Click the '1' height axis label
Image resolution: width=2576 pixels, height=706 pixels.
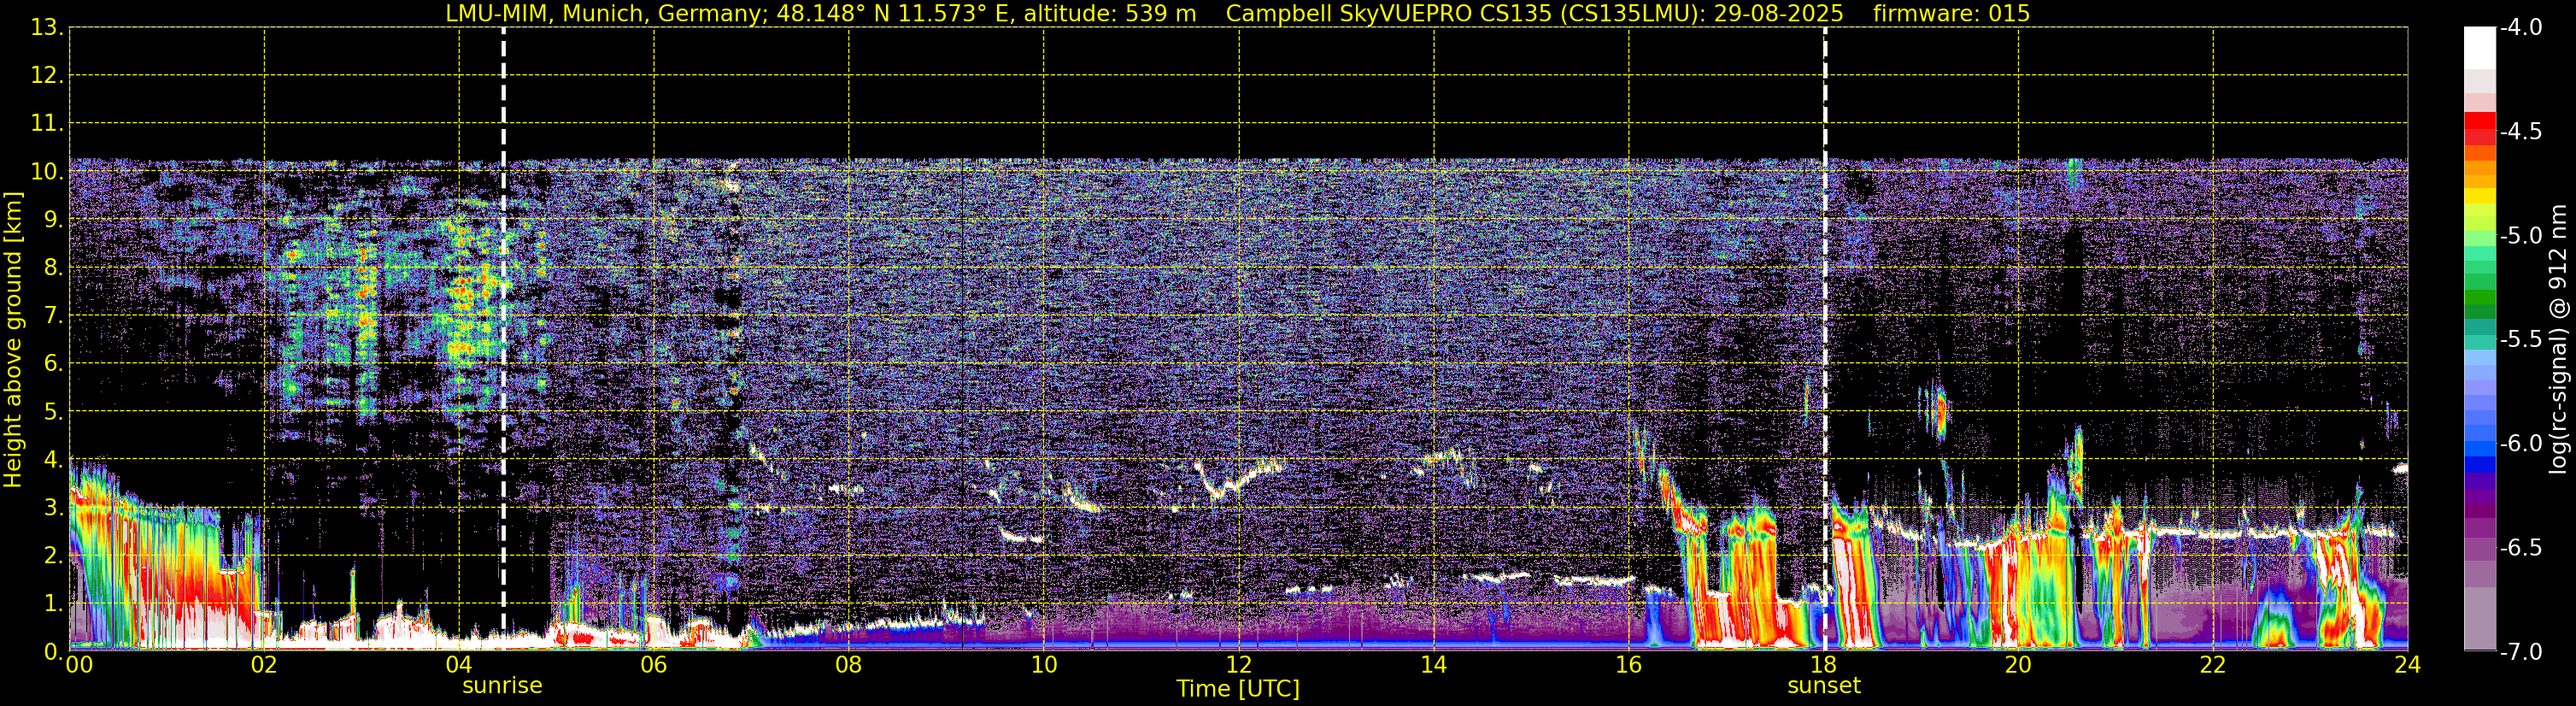point(52,604)
